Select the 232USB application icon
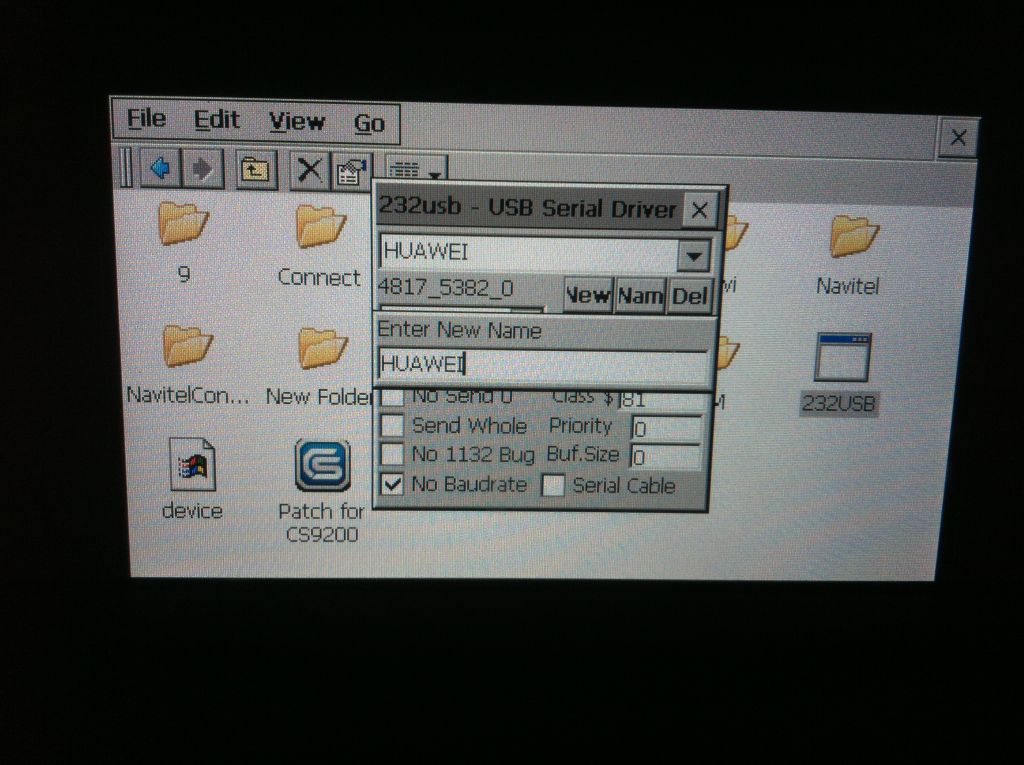Image resolution: width=1024 pixels, height=765 pixels. pyautogui.click(x=839, y=374)
